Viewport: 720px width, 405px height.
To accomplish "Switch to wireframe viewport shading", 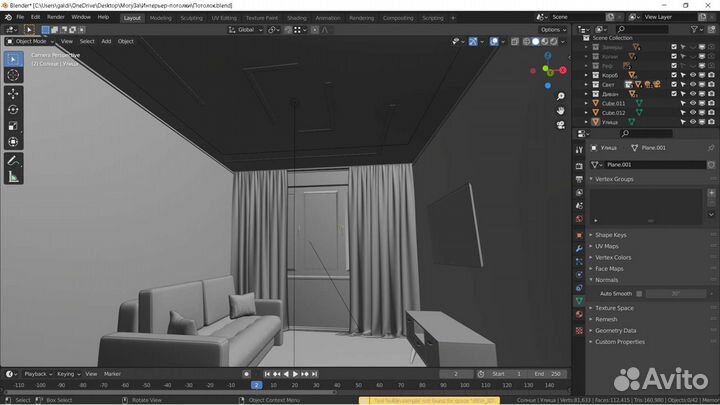I will pyautogui.click(x=526, y=42).
